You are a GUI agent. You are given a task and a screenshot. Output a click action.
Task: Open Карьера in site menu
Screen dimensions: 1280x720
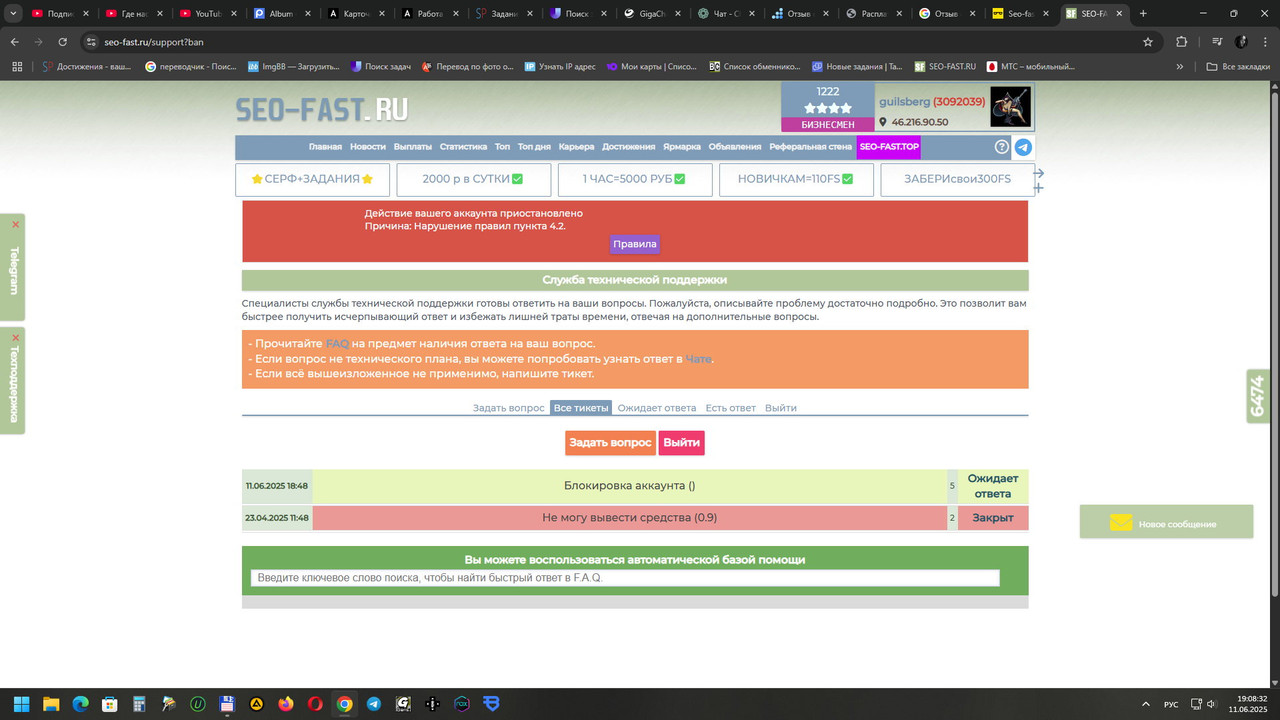577,147
